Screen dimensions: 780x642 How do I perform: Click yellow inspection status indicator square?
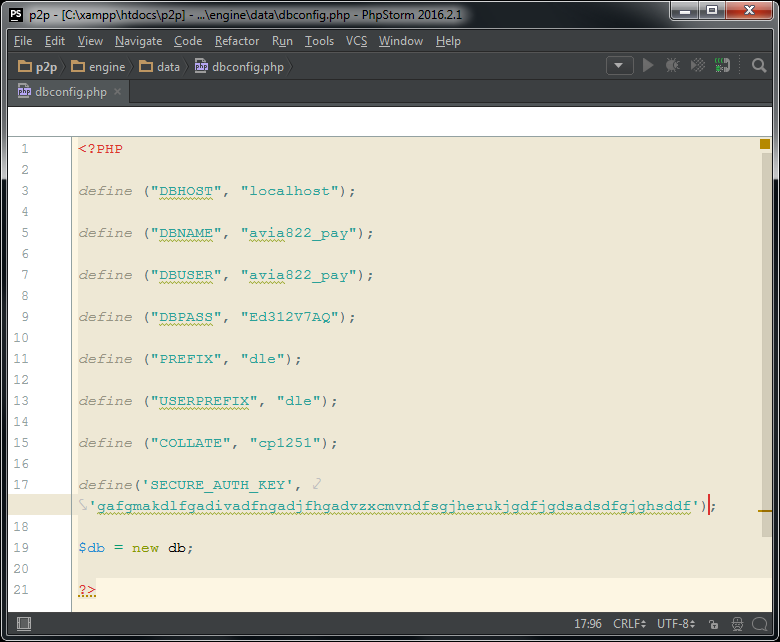pos(765,144)
